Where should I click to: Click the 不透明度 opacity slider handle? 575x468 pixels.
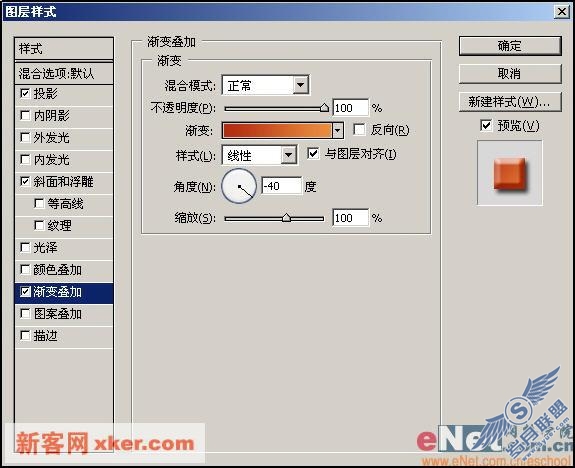[324, 108]
